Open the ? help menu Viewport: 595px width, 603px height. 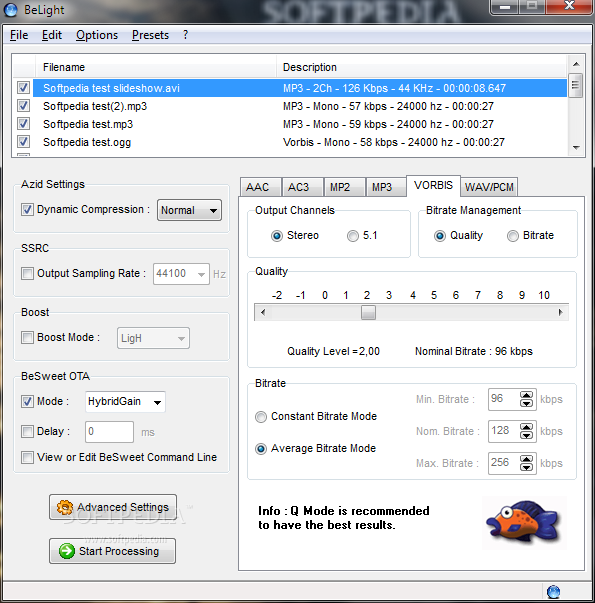(x=185, y=35)
